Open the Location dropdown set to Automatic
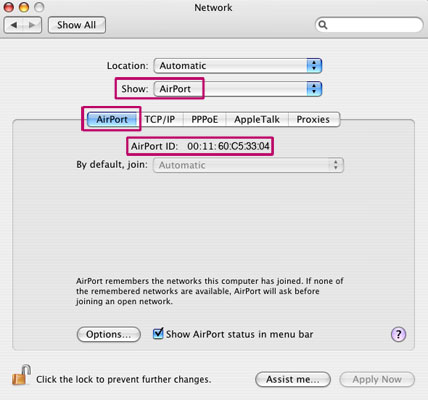 tap(238, 66)
